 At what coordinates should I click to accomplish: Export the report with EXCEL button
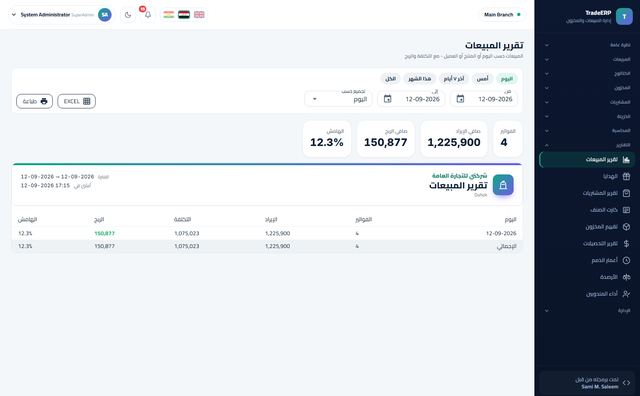point(77,101)
